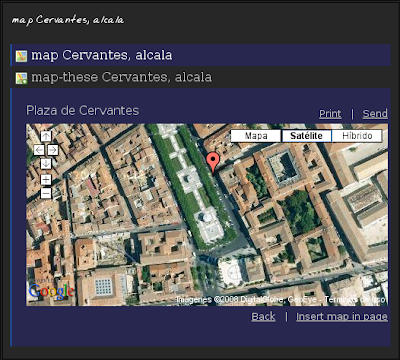The height and width of the screenshot is (360, 400).
Task: Pan the map up with the arrow
Action: click(46, 136)
